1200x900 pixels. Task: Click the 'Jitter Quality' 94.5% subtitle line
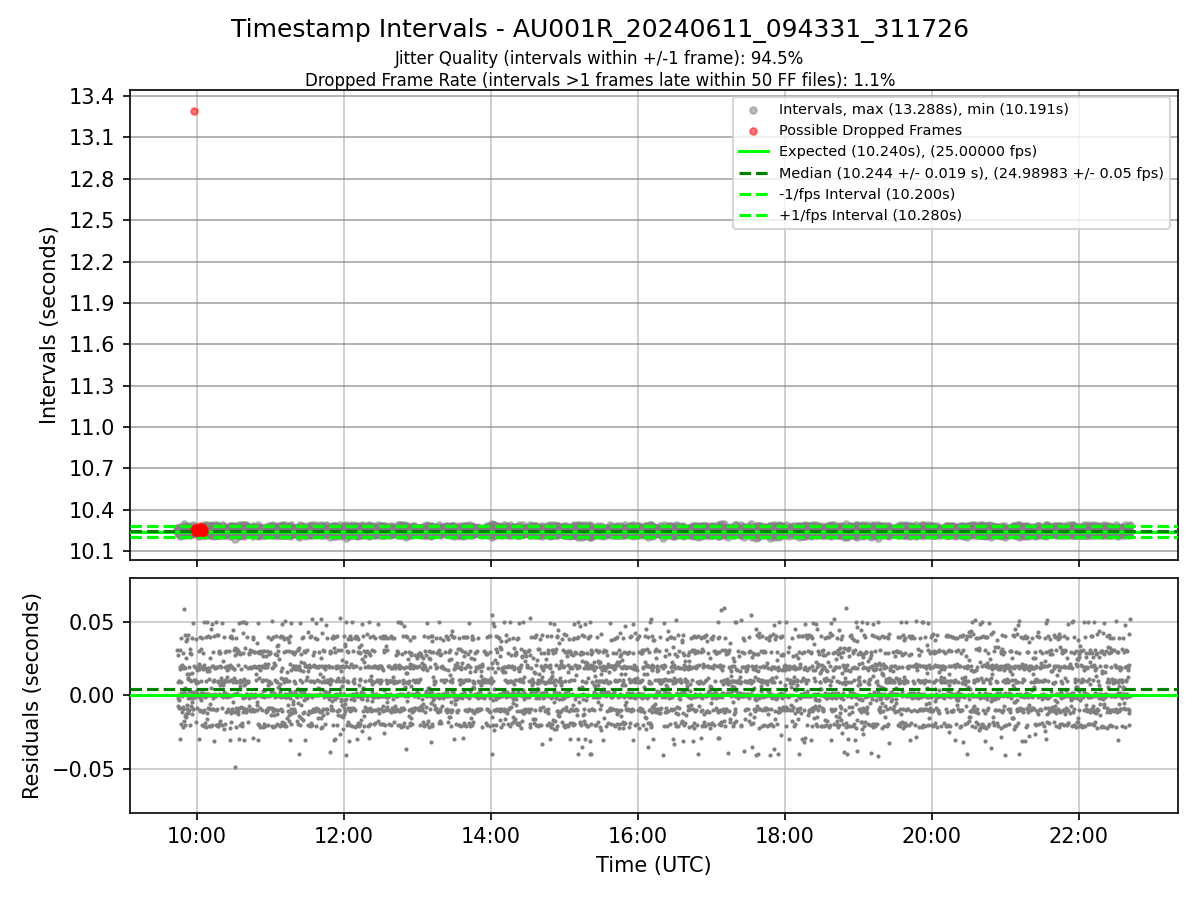click(x=599, y=58)
